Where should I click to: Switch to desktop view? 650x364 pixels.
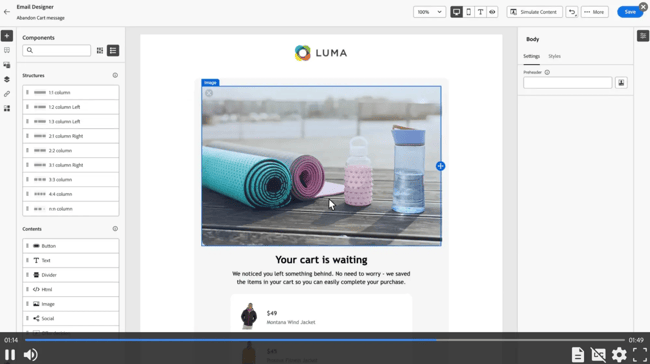(x=456, y=12)
